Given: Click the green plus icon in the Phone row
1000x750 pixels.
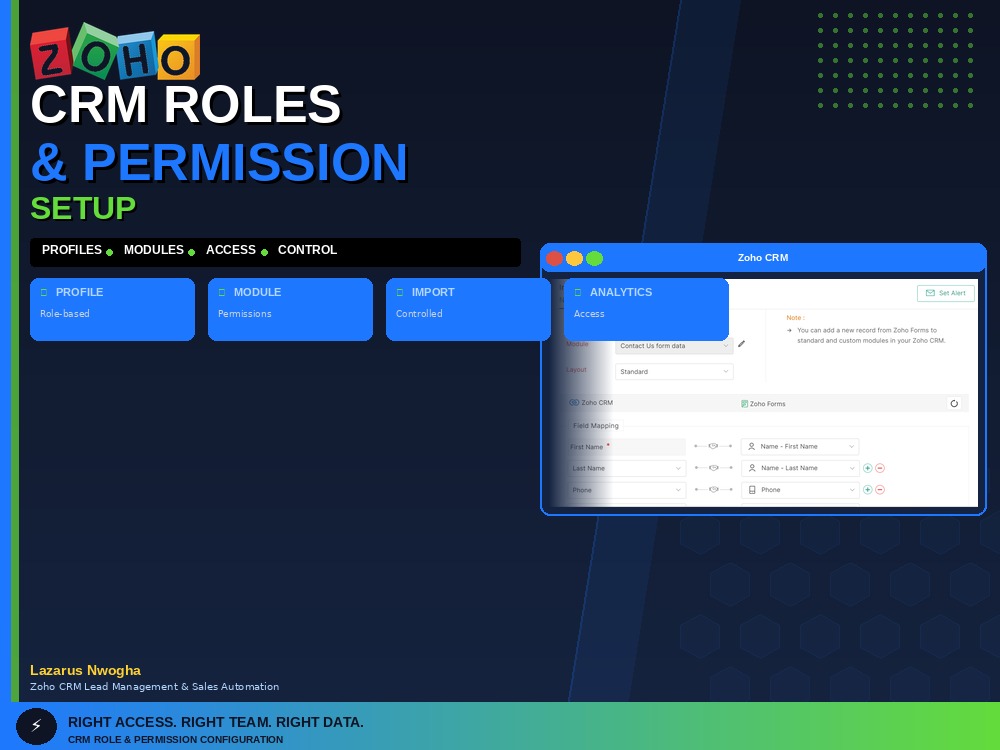Looking at the screenshot, I should (x=867, y=490).
